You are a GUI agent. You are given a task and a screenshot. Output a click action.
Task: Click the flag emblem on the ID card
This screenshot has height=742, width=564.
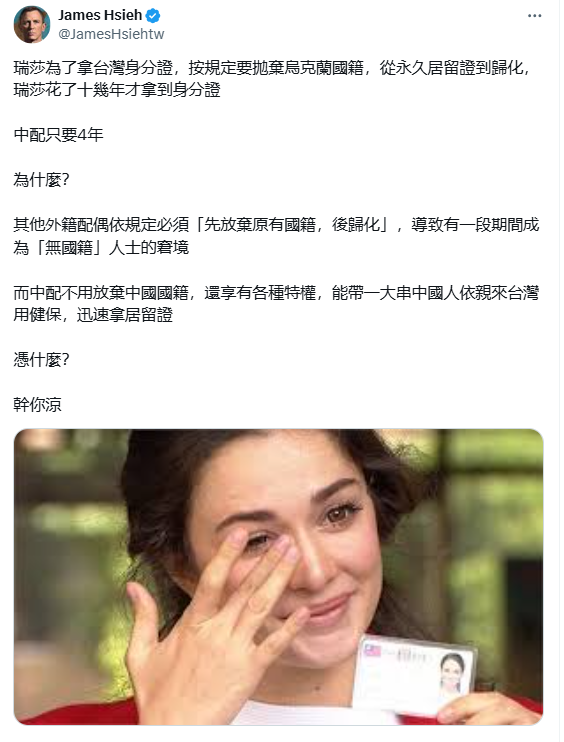pos(372,651)
